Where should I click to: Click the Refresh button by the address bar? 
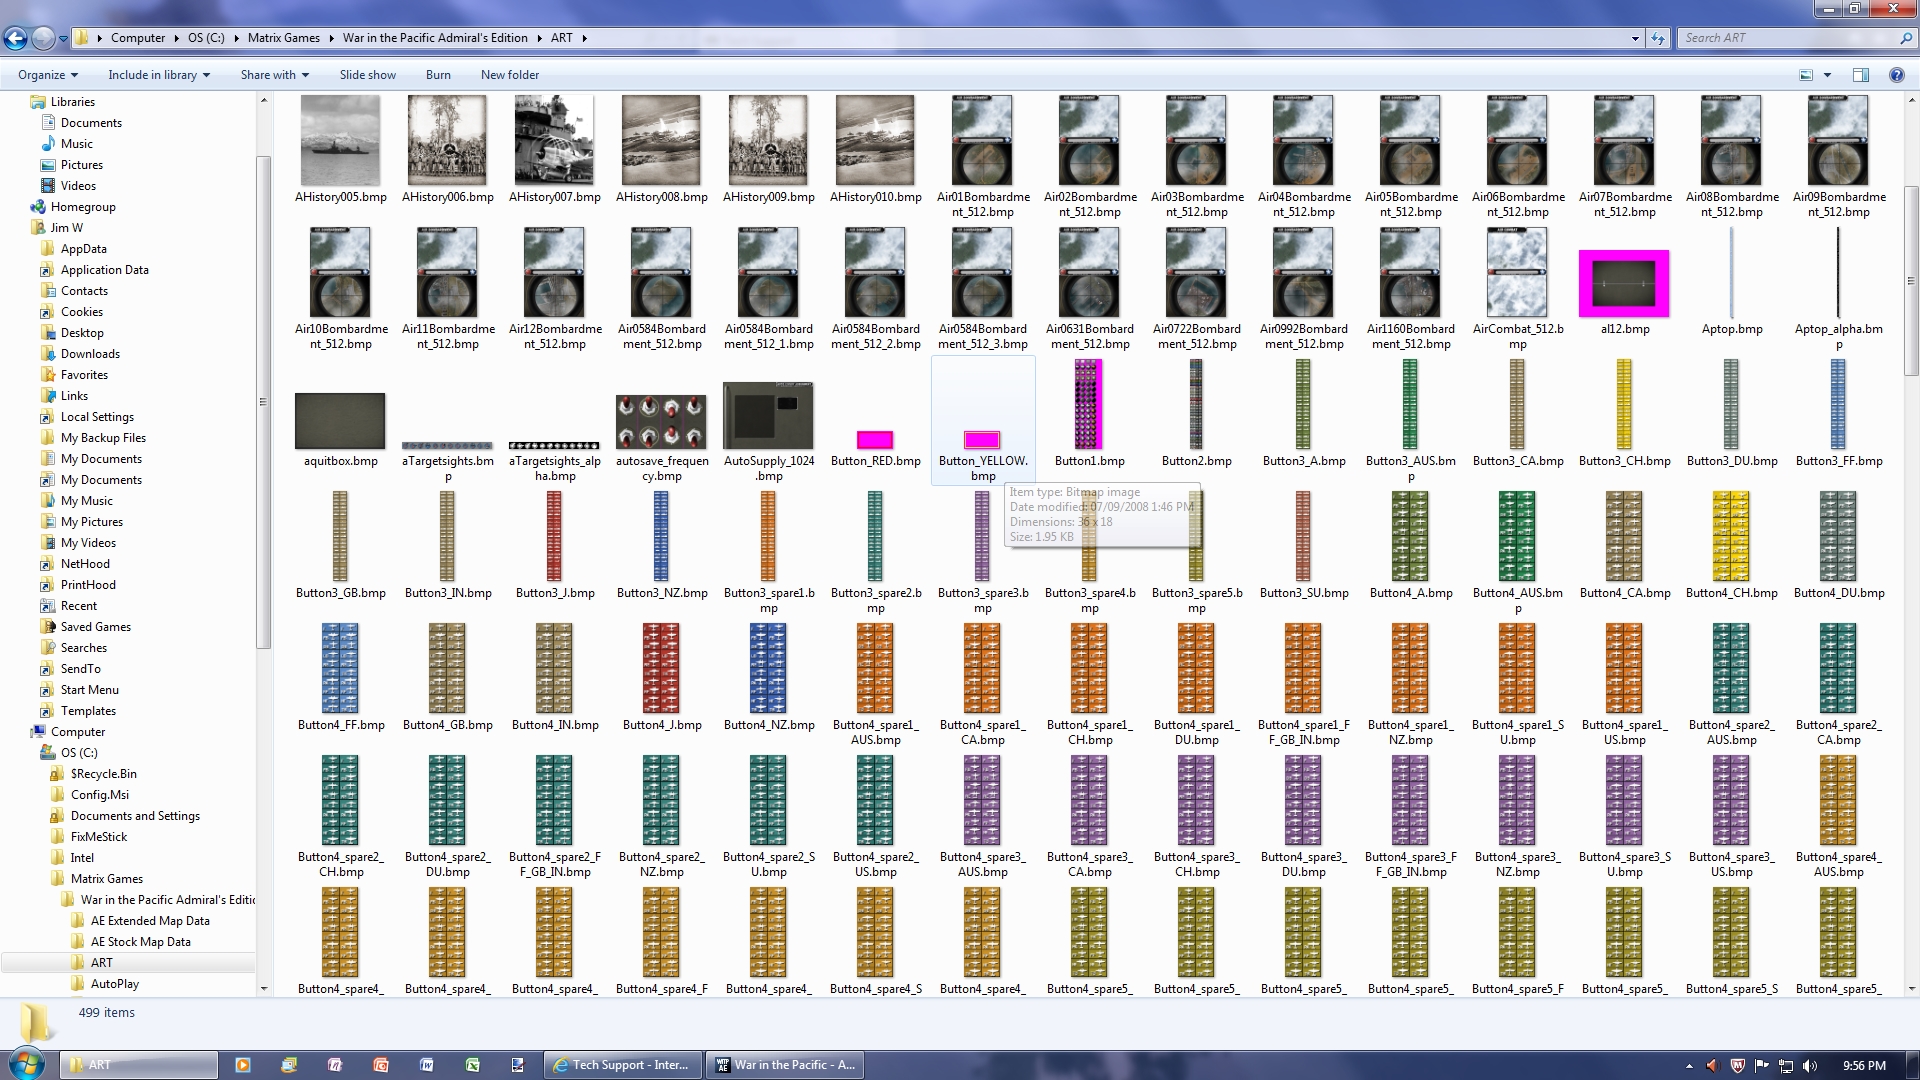point(1658,38)
